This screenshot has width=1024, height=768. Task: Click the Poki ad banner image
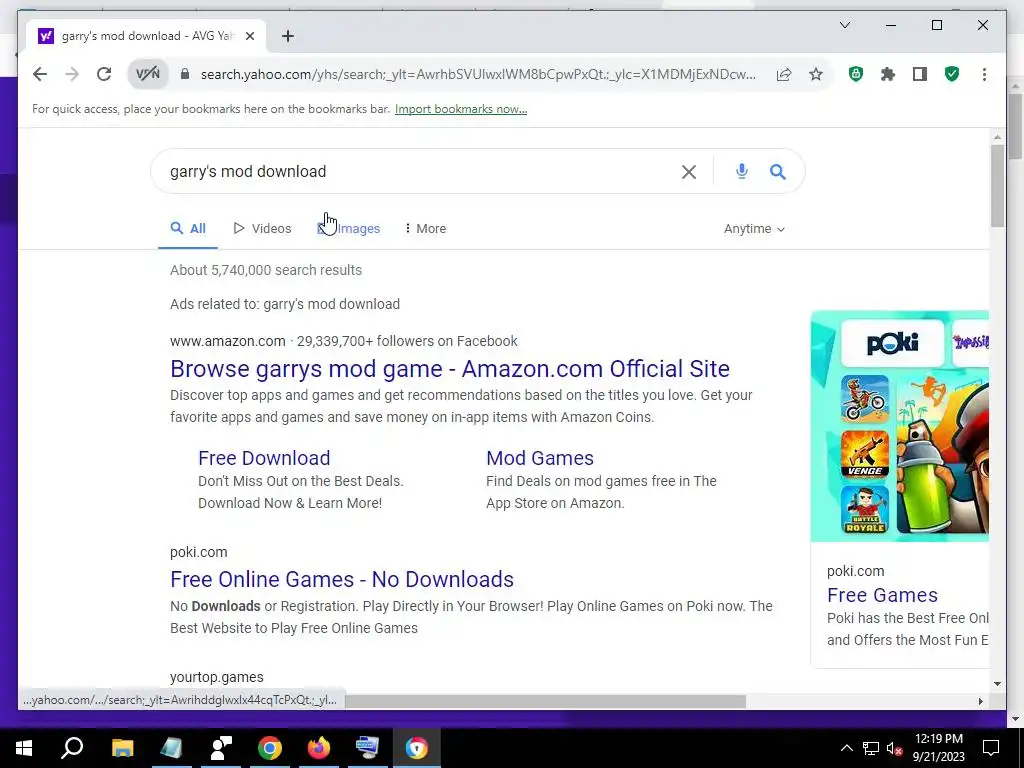click(x=899, y=426)
